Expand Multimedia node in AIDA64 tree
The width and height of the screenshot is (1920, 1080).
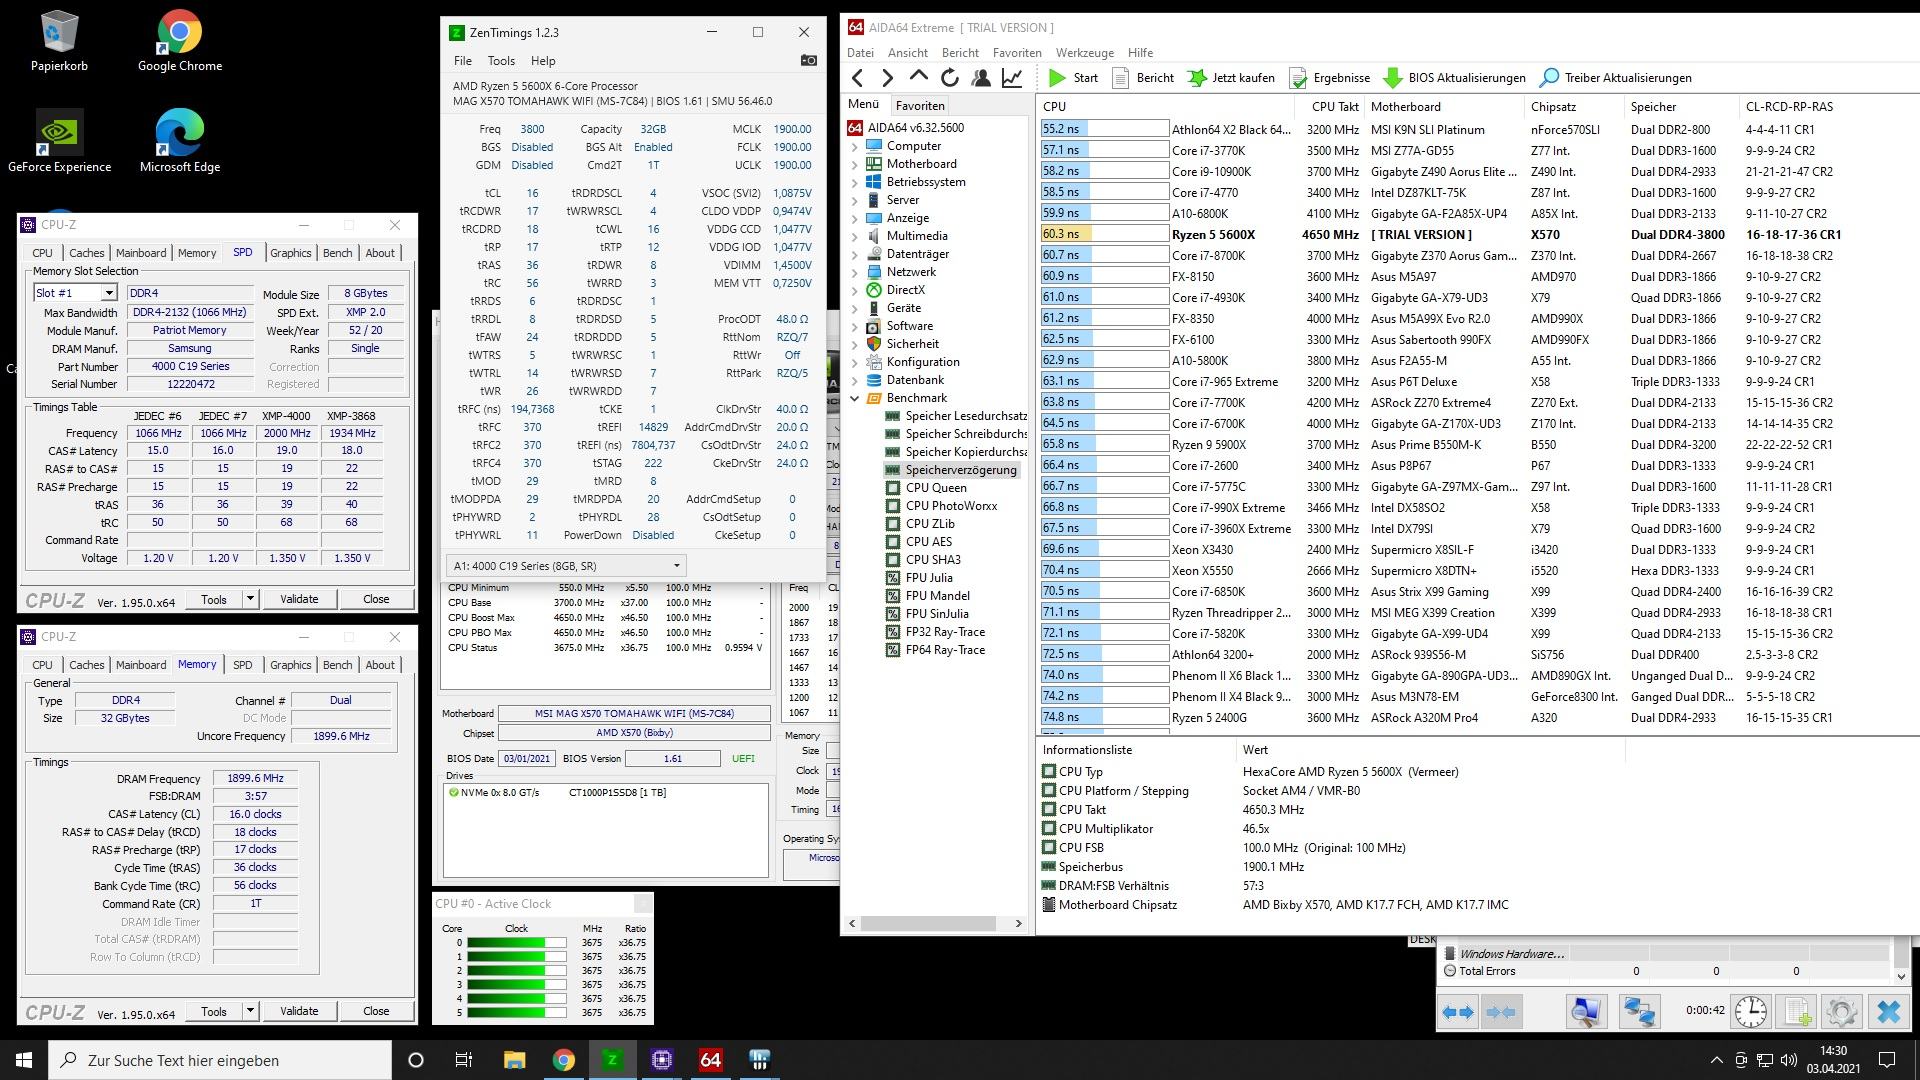tap(855, 236)
